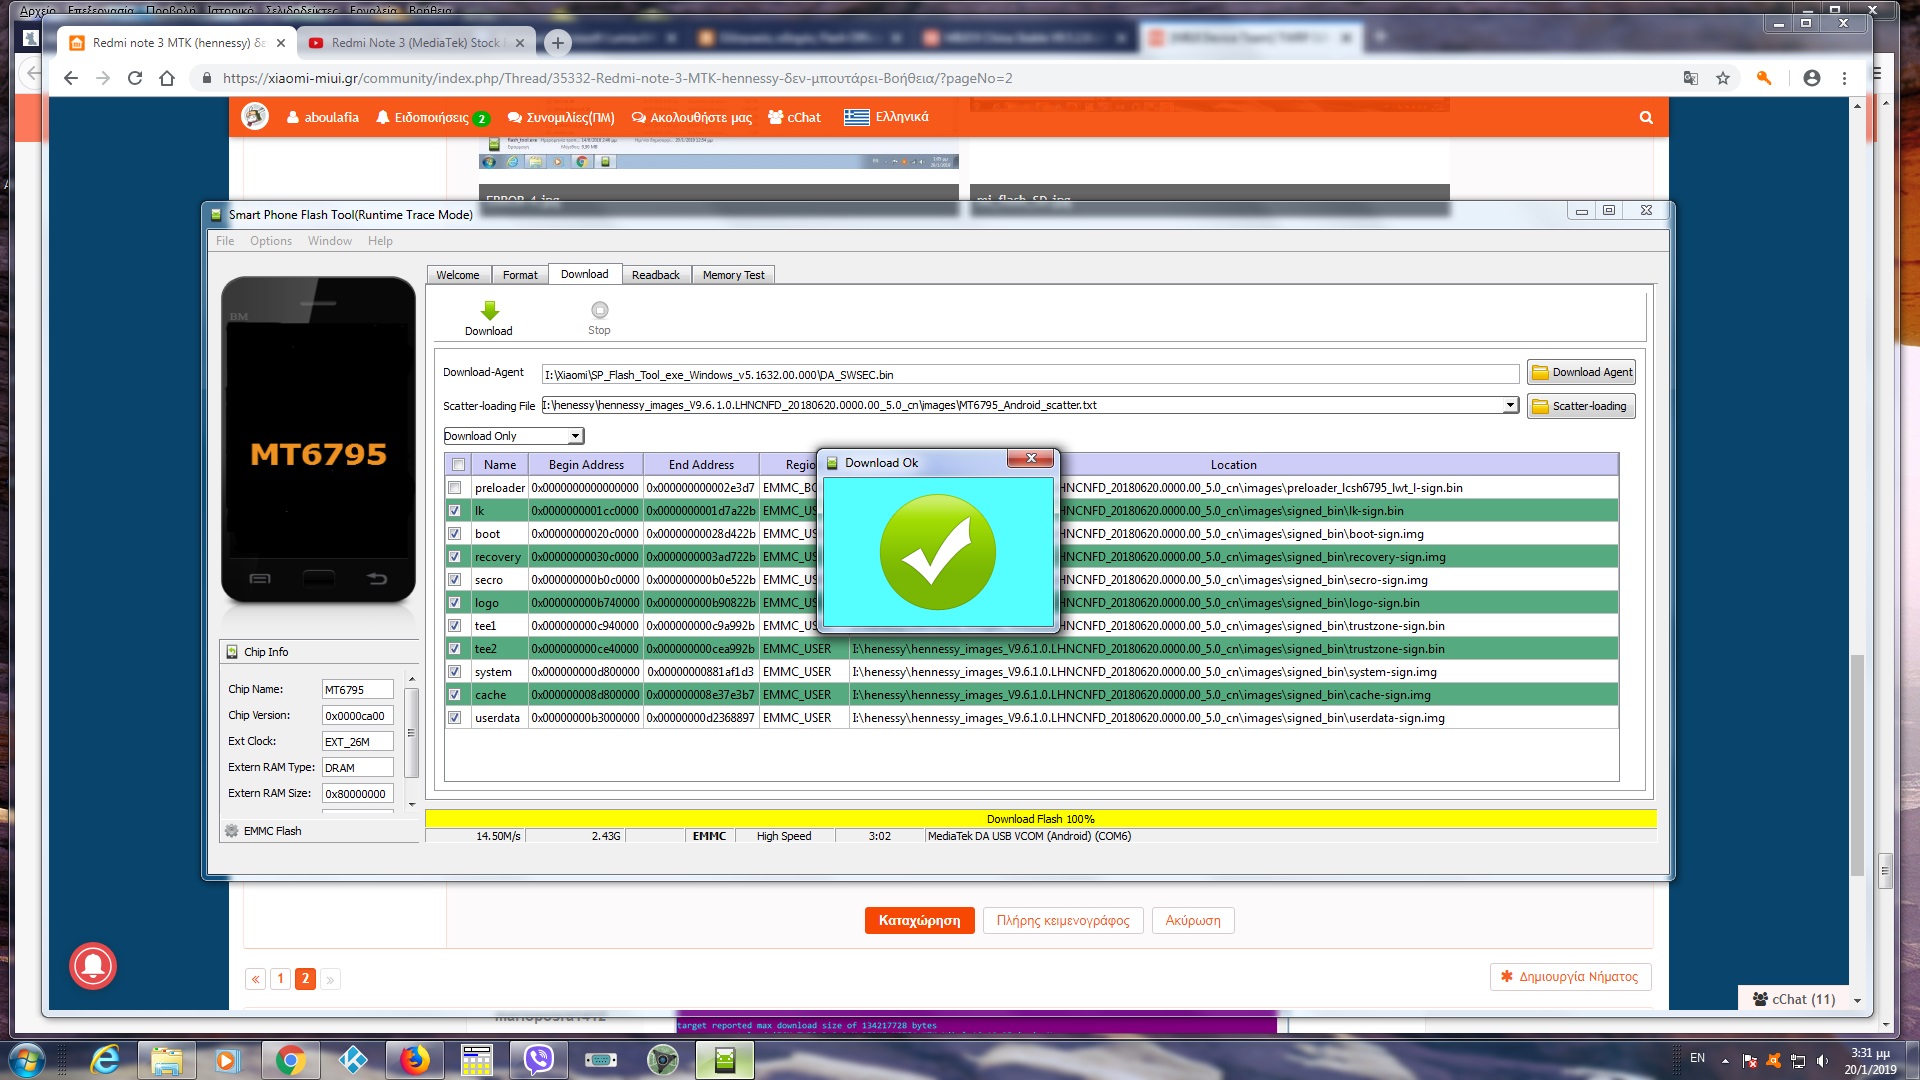Open the Download Only mode dropdown
This screenshot has width=1920, height=1080.
575,436
